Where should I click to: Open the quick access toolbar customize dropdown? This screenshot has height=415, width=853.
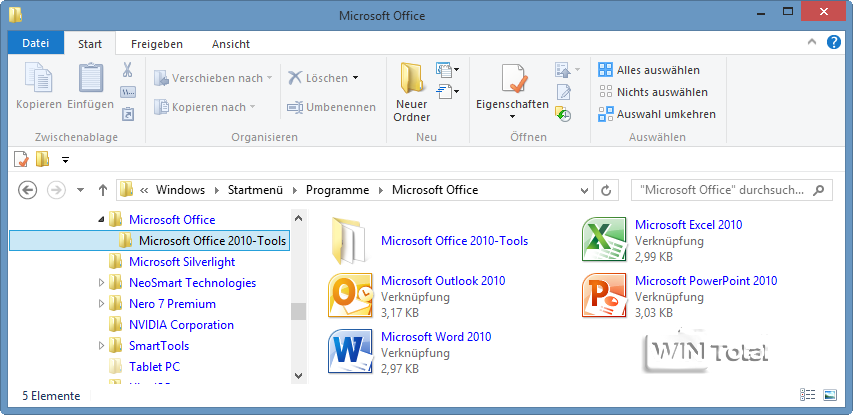(66, 160)
